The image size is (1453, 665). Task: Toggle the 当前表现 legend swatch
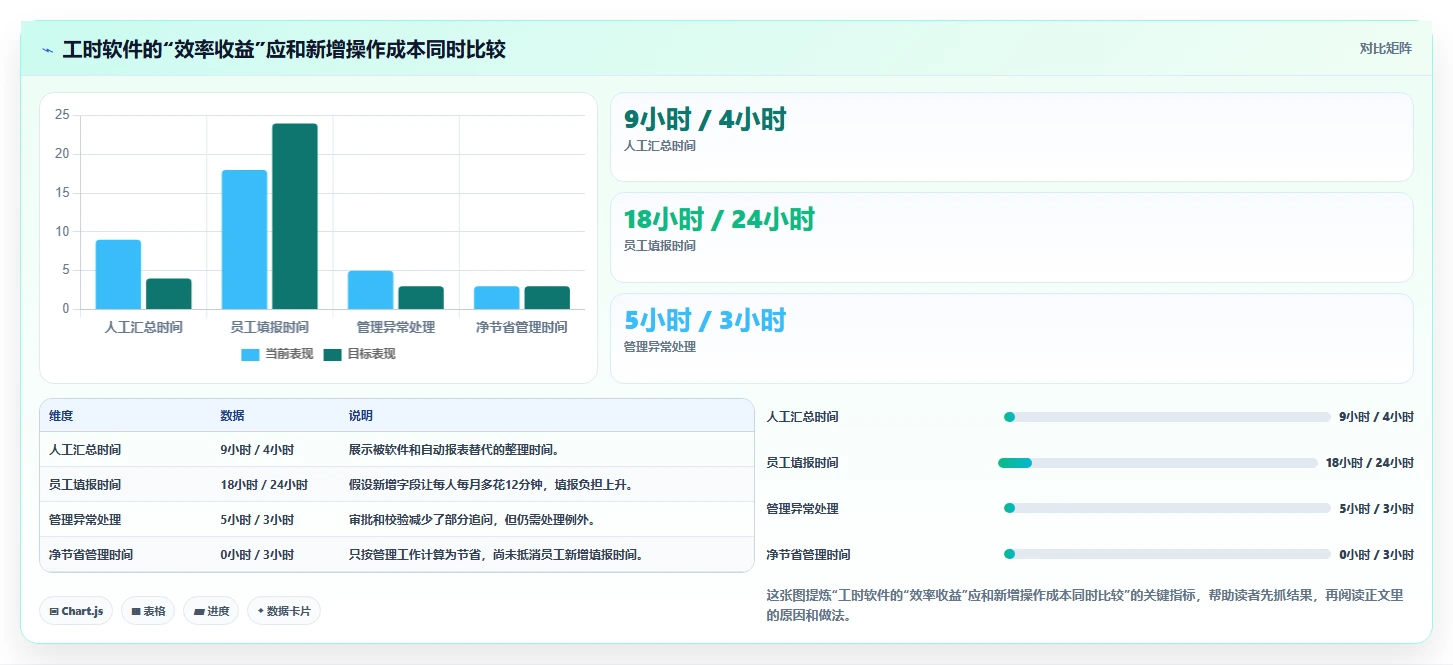click(250, 354)
